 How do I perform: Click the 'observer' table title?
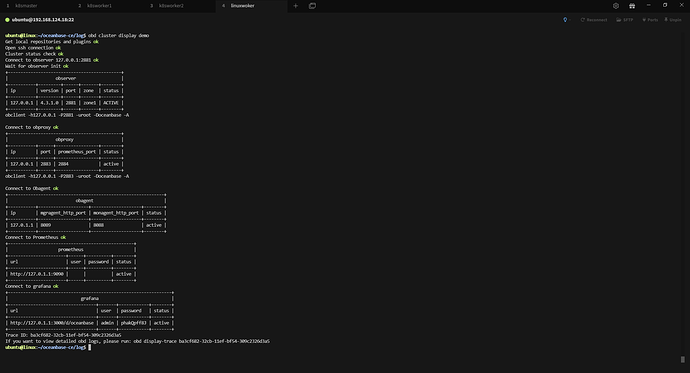[66, 78]
